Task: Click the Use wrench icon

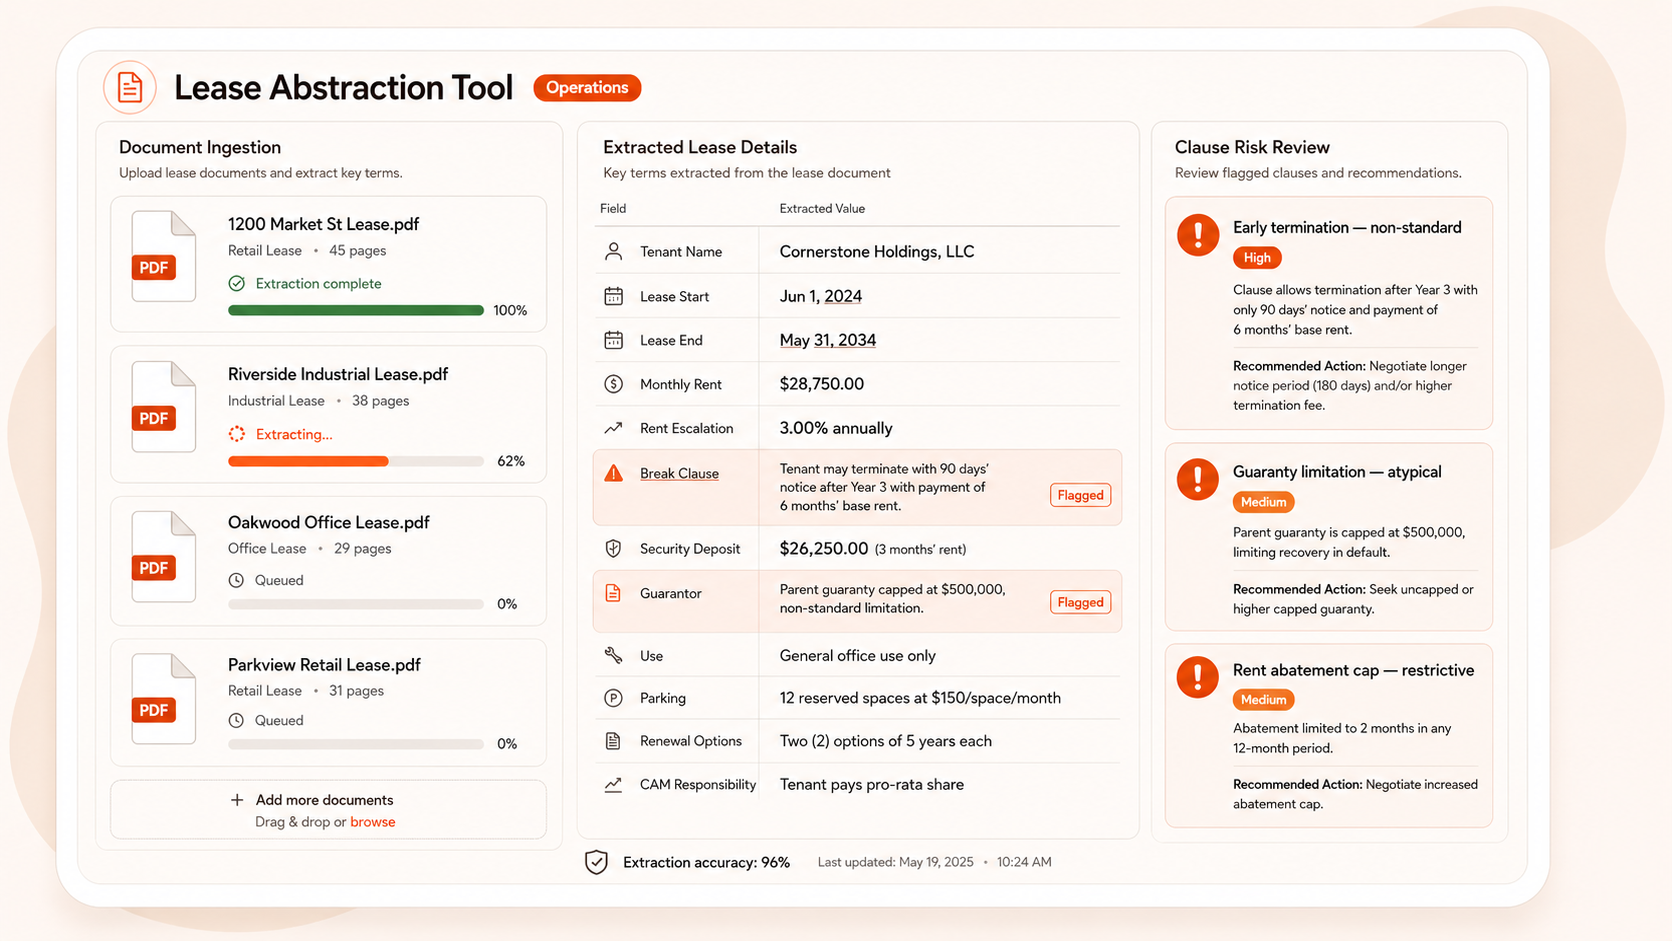Action: click(x=614, y=656)
